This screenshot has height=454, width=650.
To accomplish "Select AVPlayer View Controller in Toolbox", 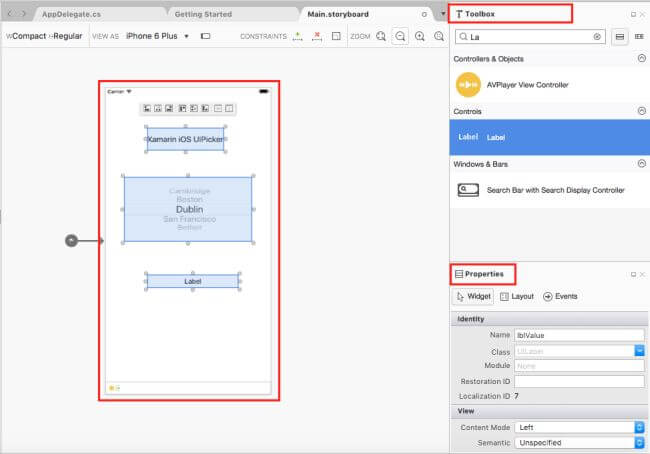I will coord(550,85).
